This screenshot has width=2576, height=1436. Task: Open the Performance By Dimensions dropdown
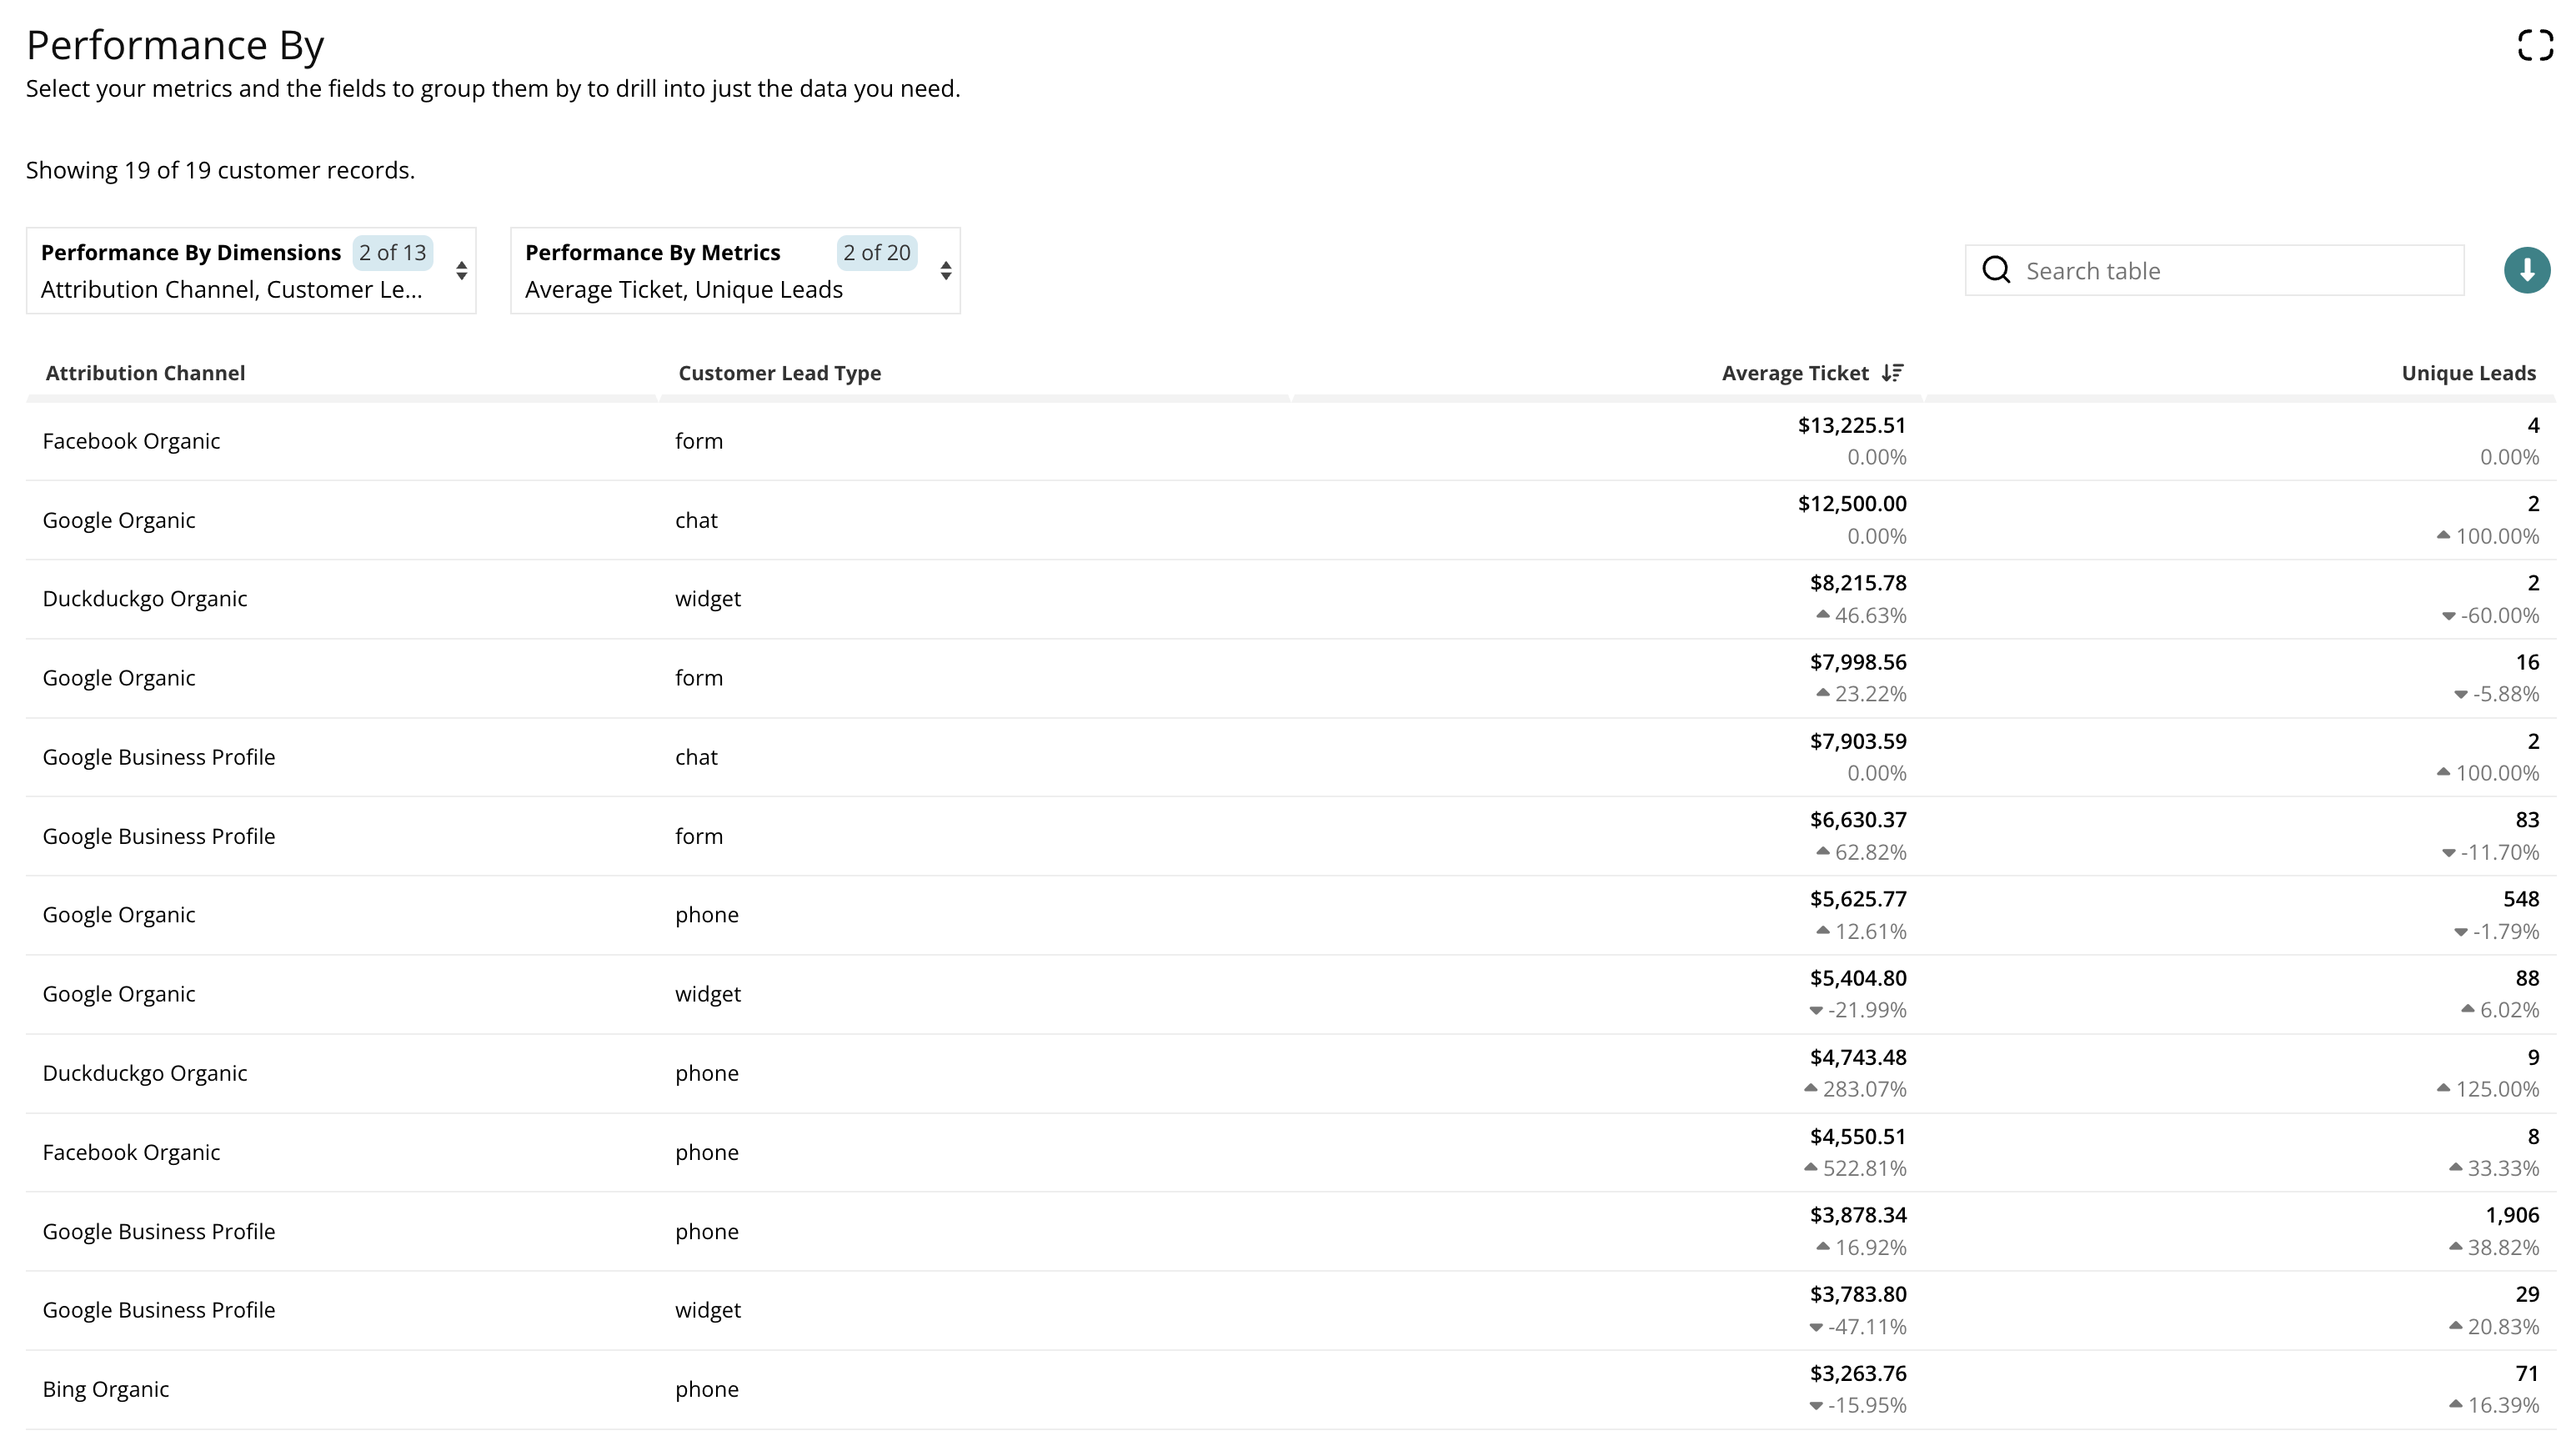point(230,290)
